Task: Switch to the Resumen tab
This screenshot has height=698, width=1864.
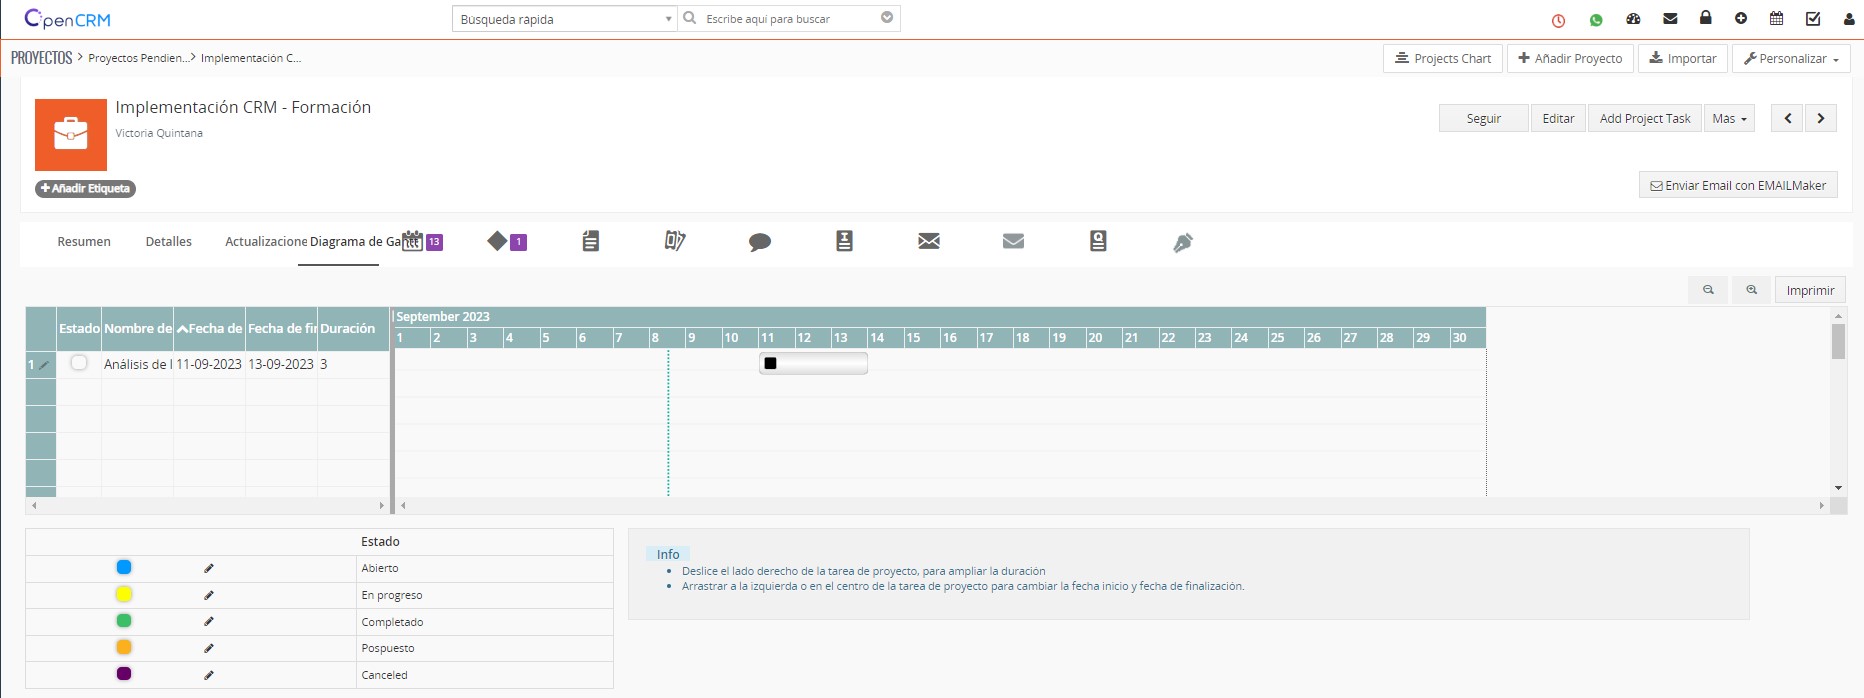Action: [84, 241]
